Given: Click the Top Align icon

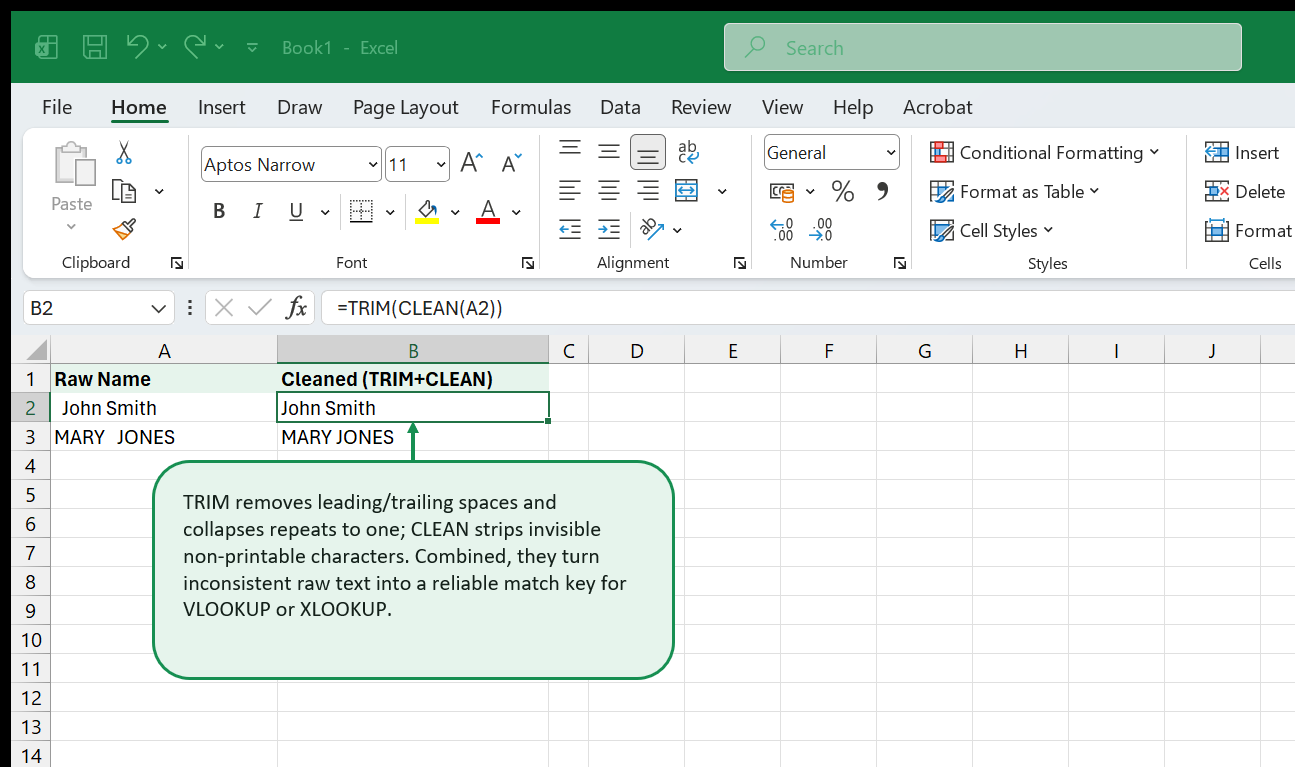Looking at the screenshot, I should tap(570, 151).
